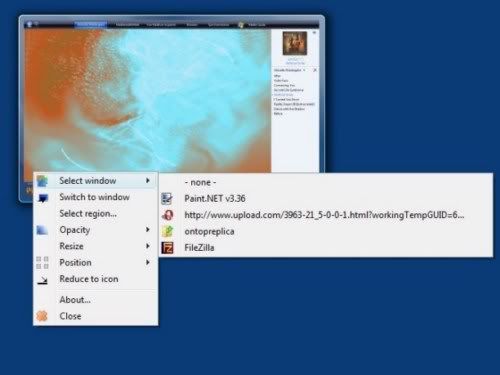Open the Position submenu entry
The image size is (500, 375).
(95, 262)
